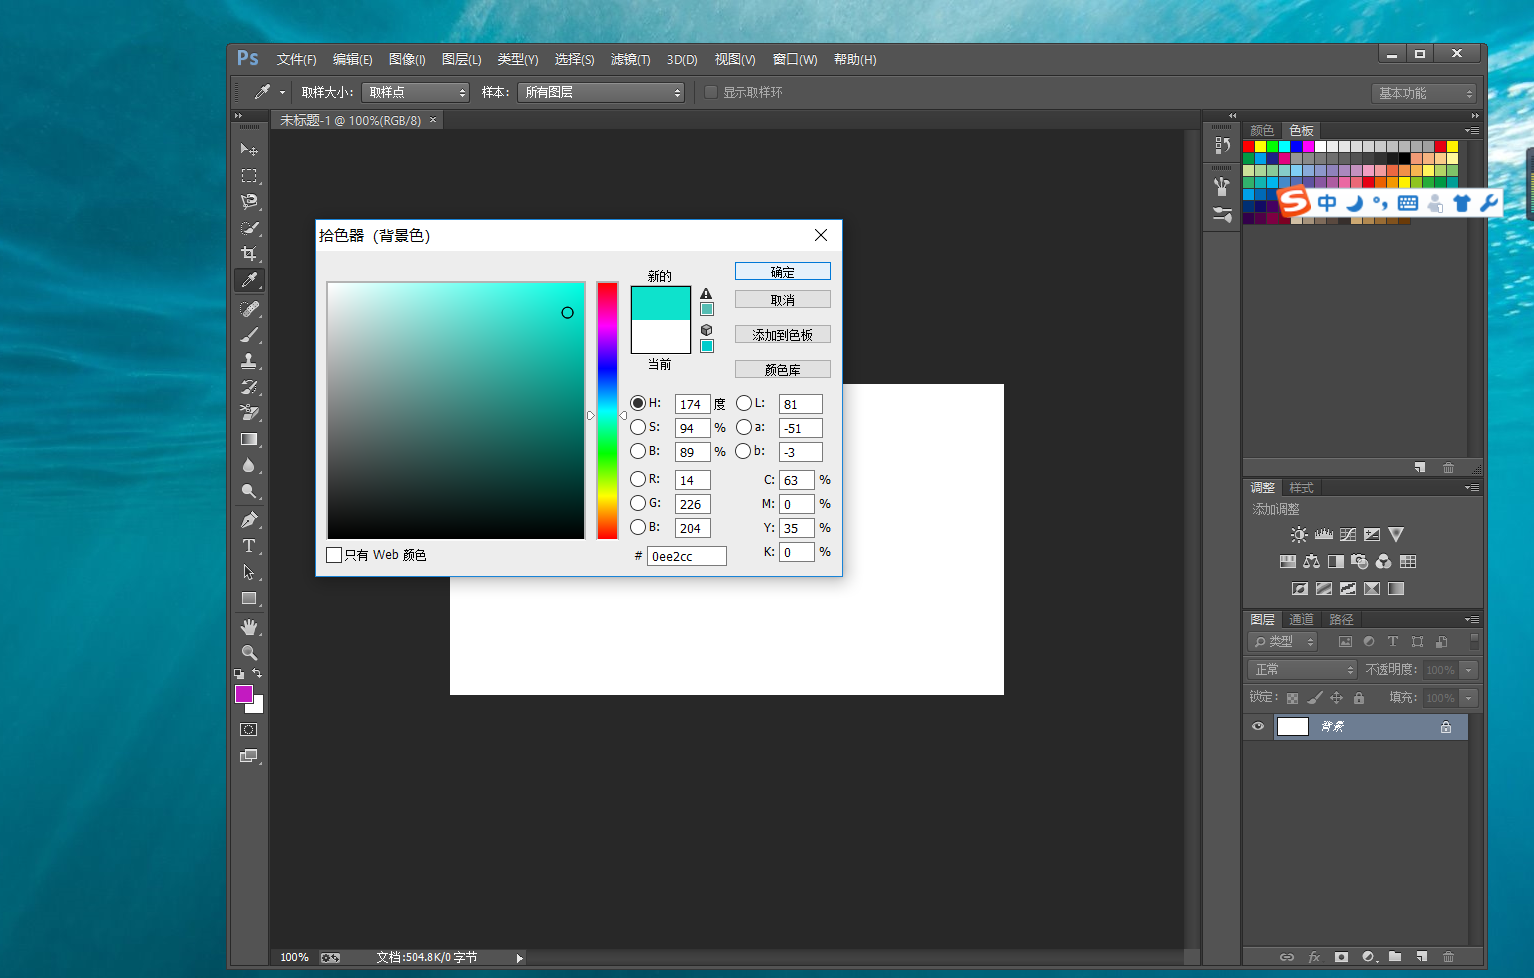This screenshot has width=1534, height=978.
Task: Open the layer filter type dropdown
Action: [x=1283, y=641]
